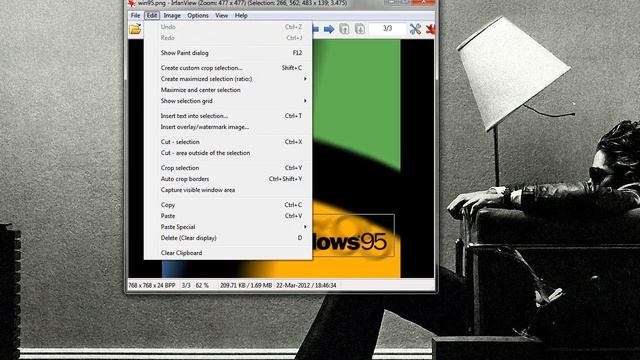640x360 pixels.
Task: Open the View menu
Action: click(222, 16)
